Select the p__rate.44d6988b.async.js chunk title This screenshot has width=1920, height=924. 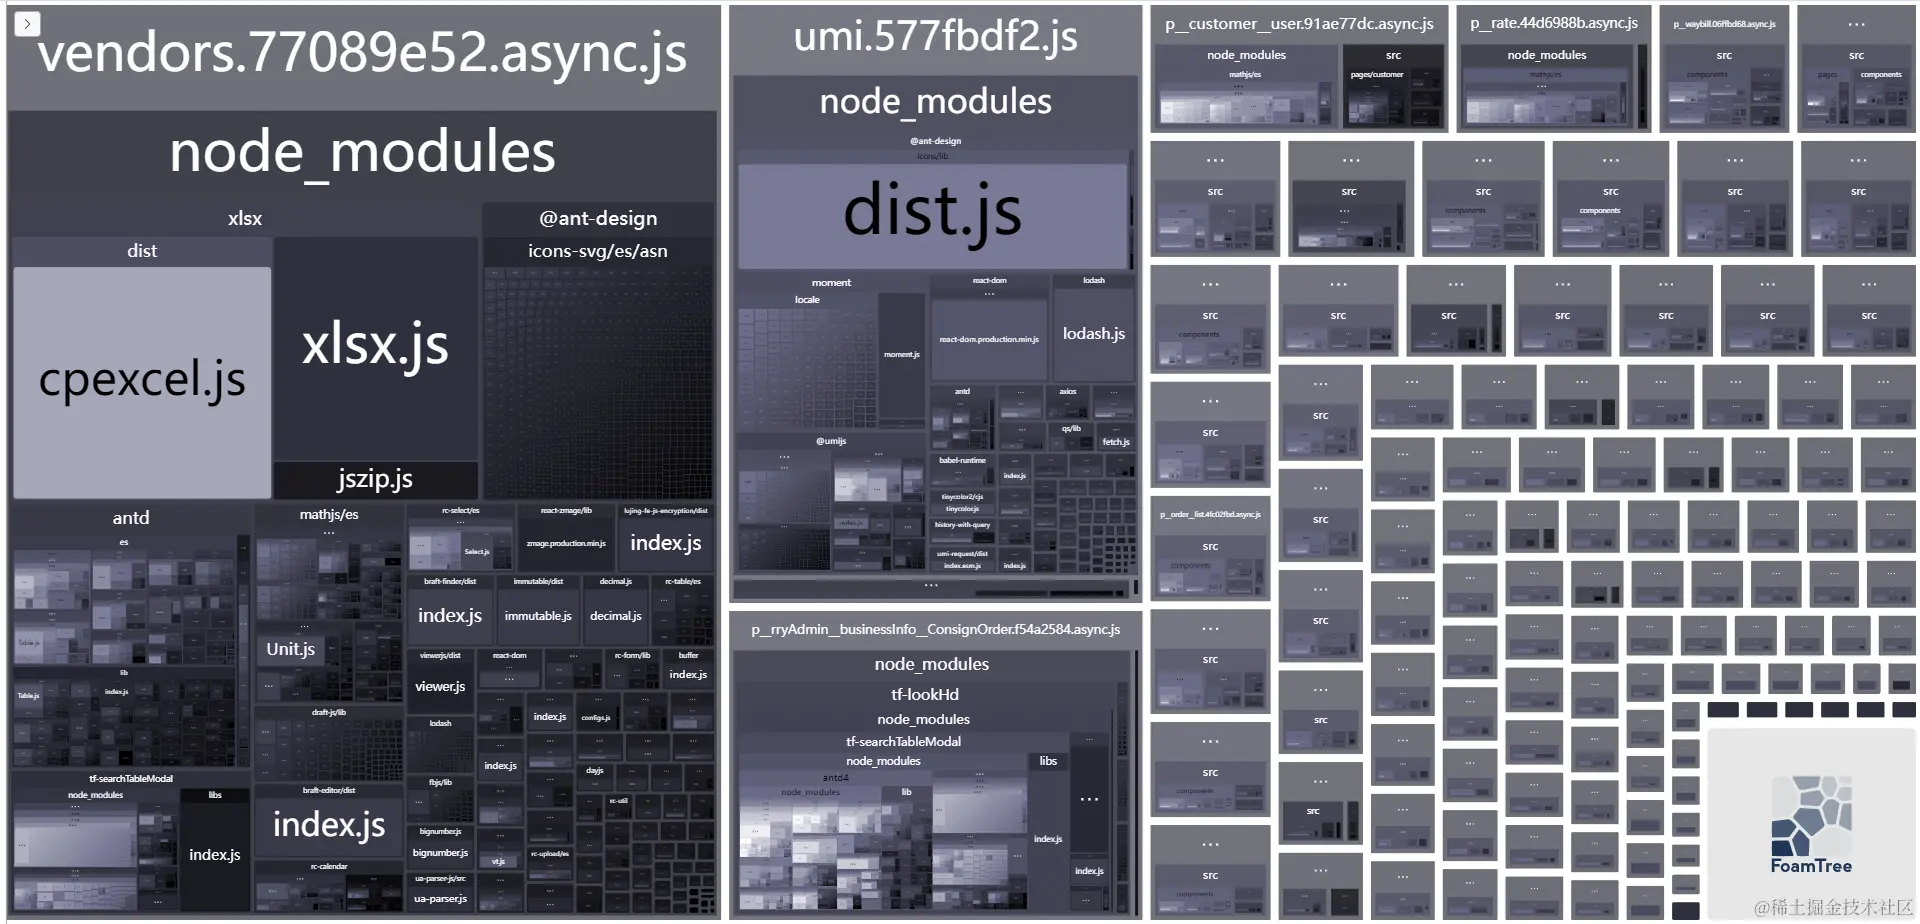click(x=1553, y=23)
